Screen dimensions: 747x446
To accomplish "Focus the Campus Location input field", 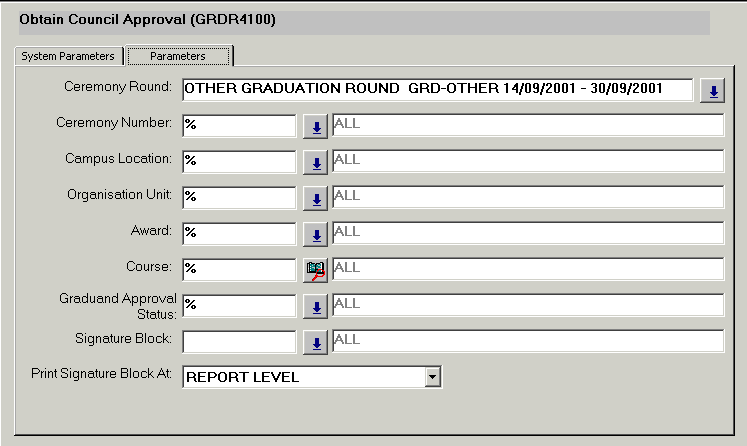I will (x=239, y=161).
